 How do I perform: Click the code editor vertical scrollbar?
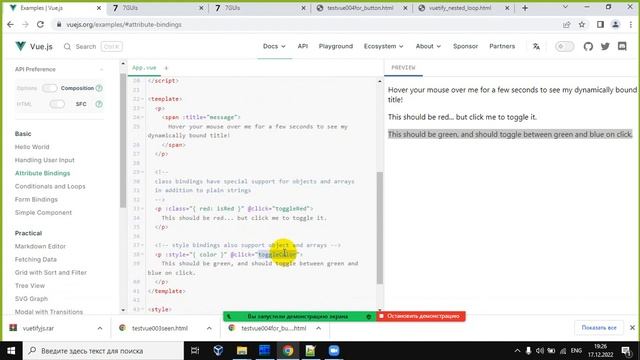click(380, 228)
